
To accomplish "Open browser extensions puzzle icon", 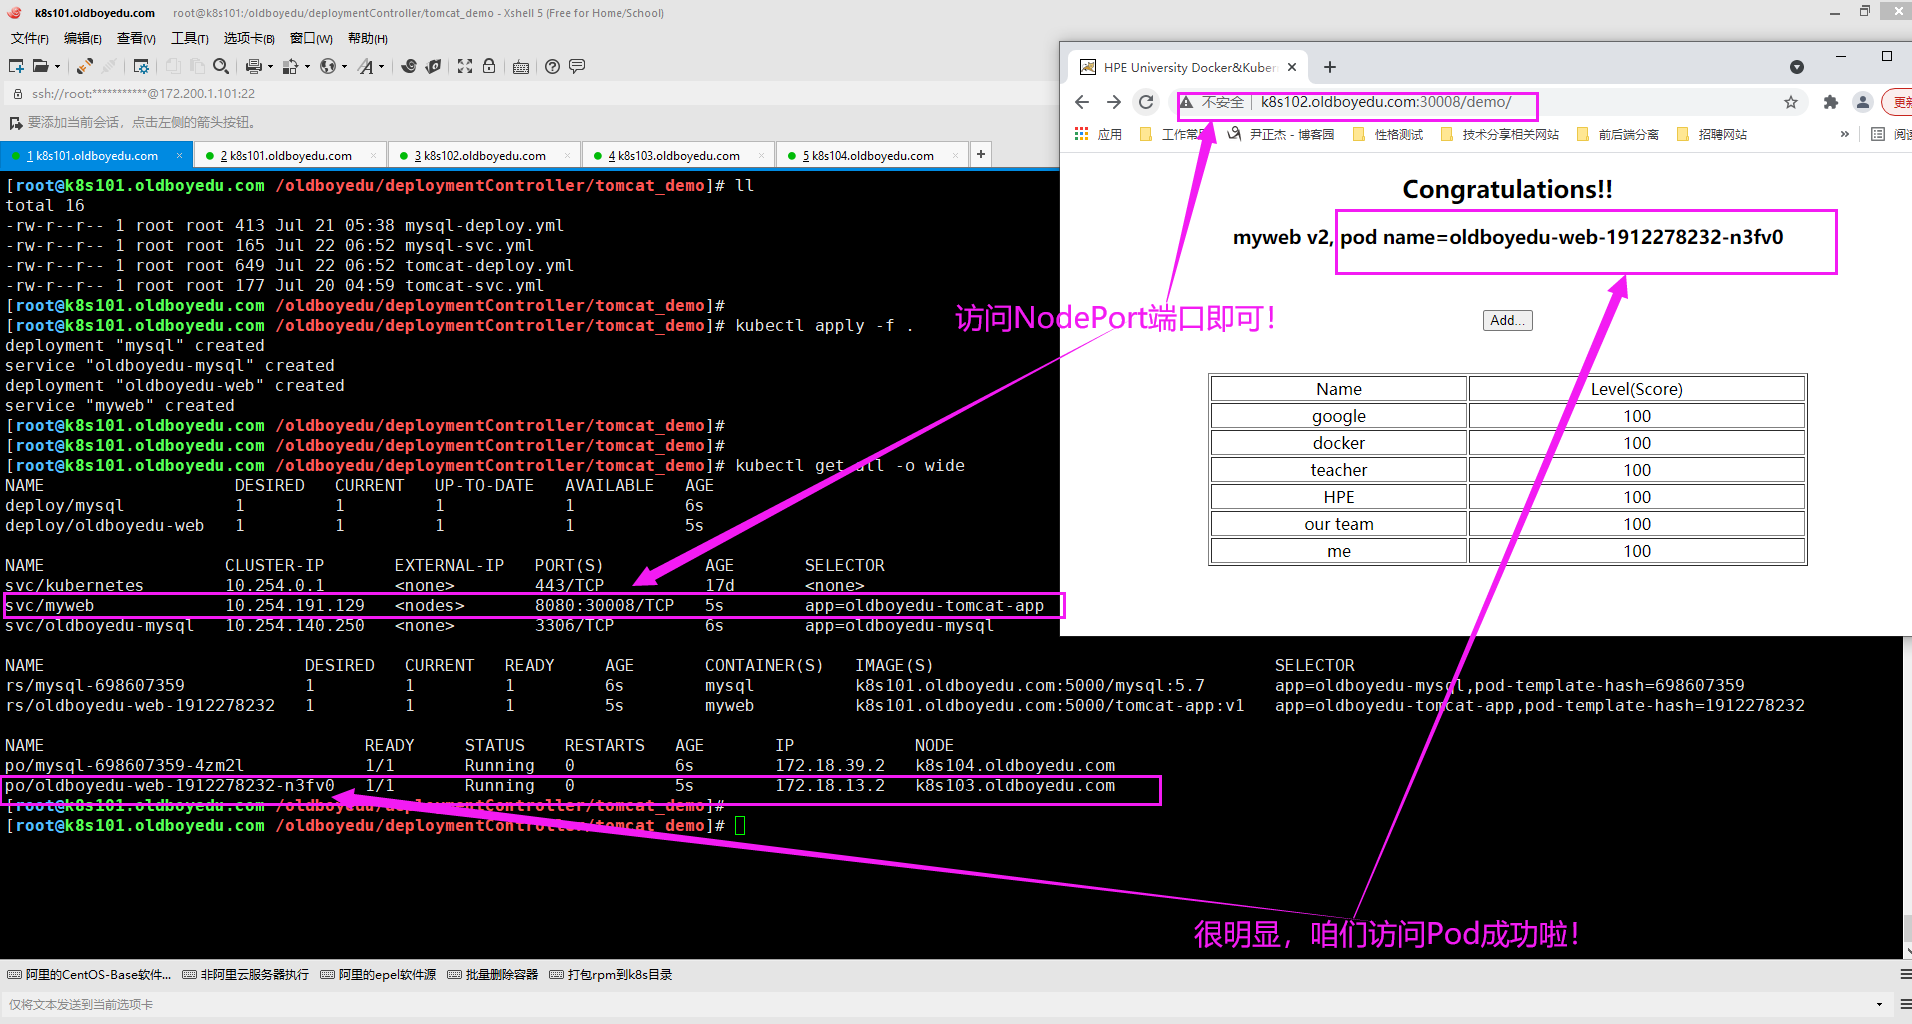I will [x=1830, y=102].
